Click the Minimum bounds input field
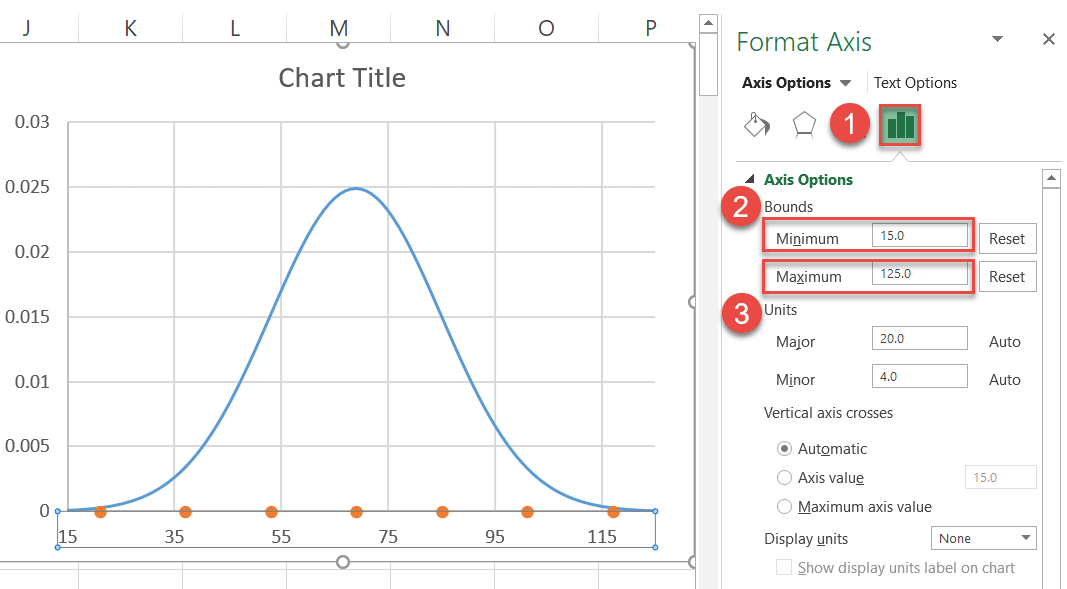This screenshot has height=589, width=1067. (920, 233)
